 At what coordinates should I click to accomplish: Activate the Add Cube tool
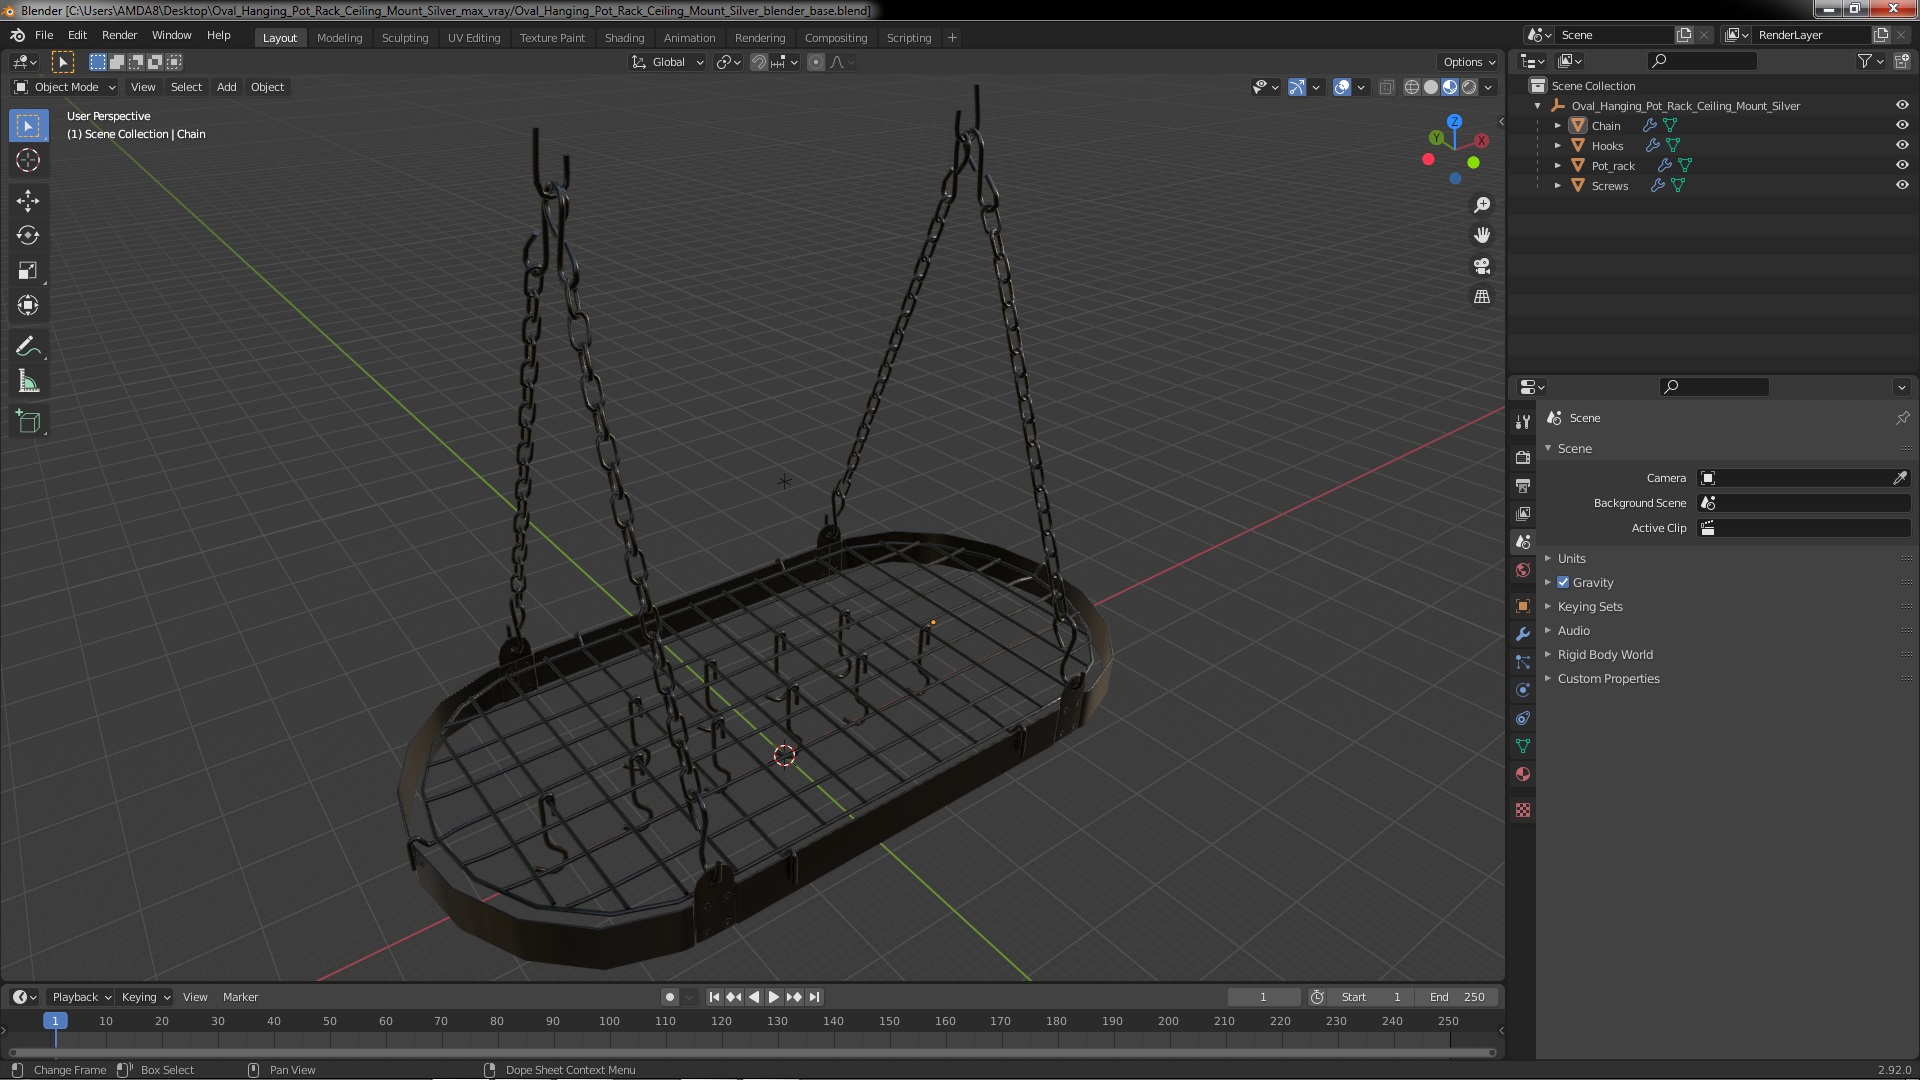(x=28, y=422)
